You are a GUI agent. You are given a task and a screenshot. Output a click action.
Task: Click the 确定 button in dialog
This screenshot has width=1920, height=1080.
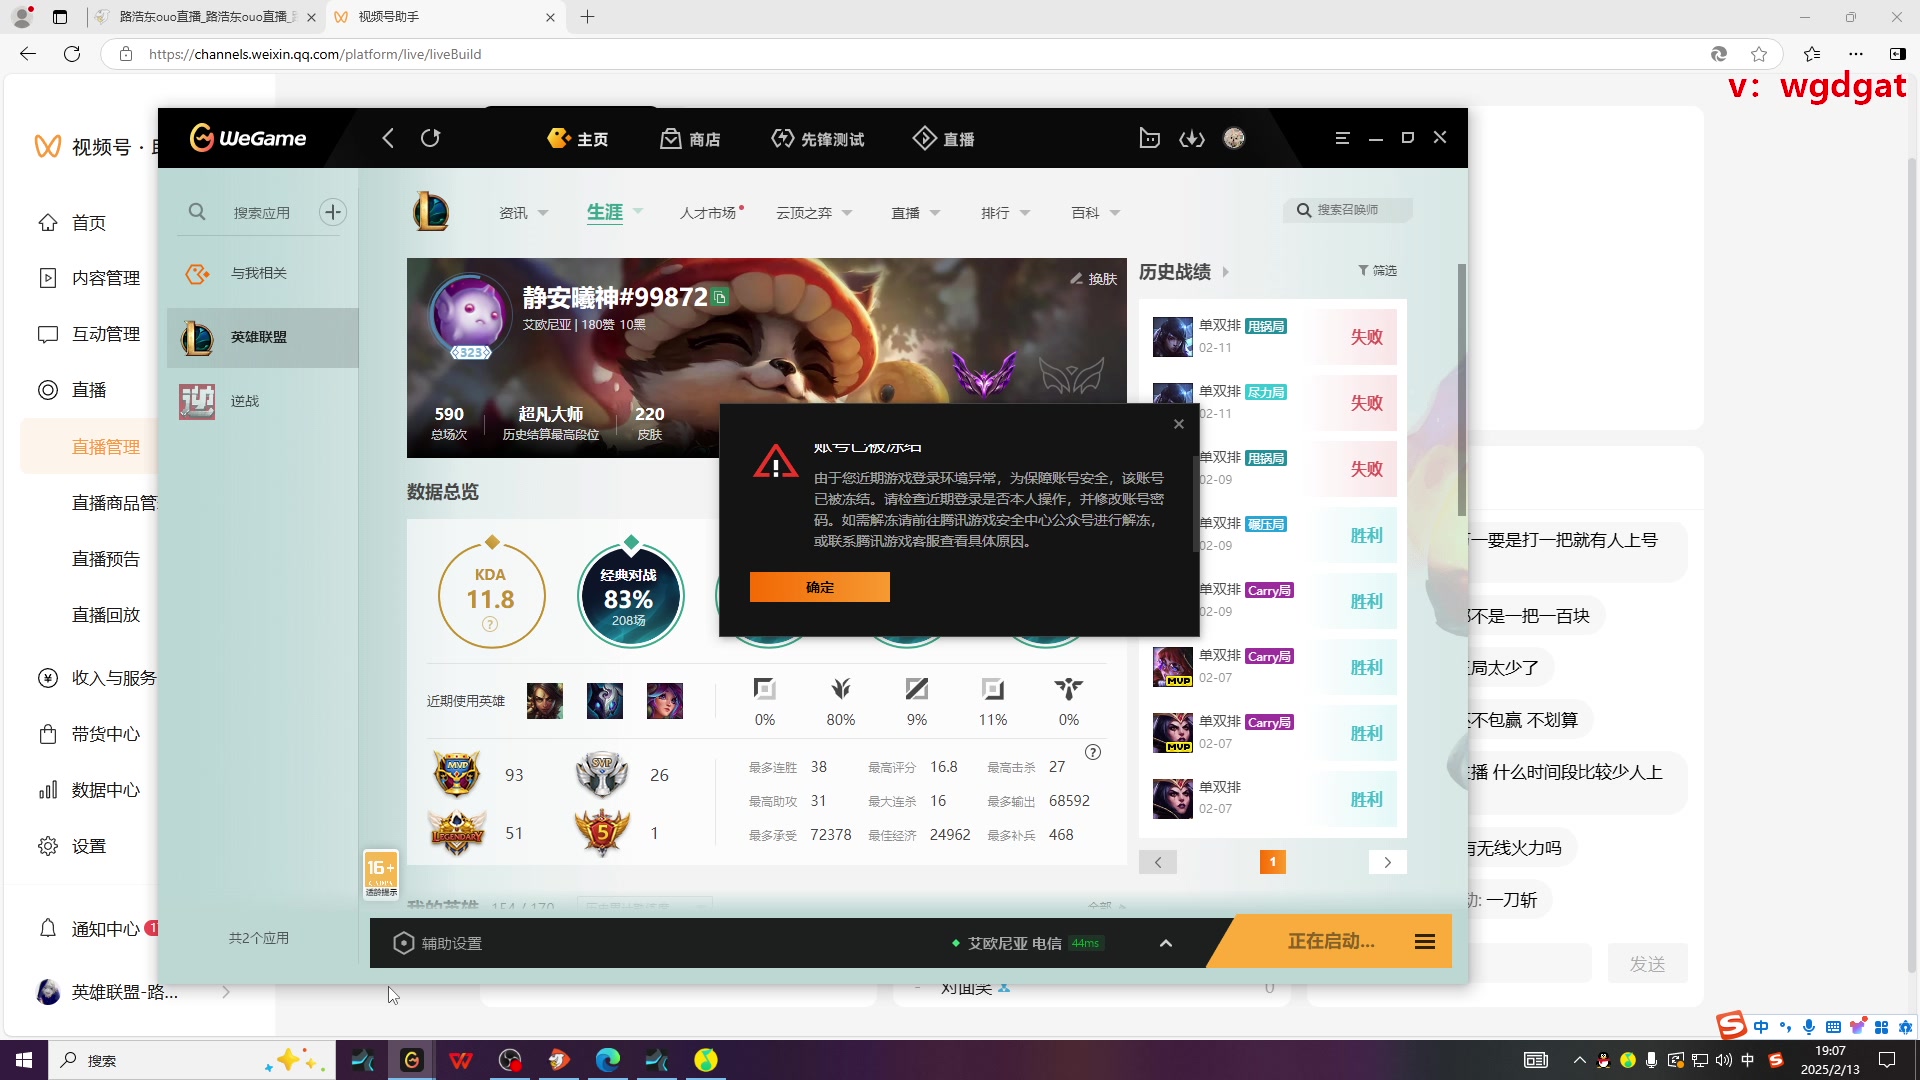point(820,587)
